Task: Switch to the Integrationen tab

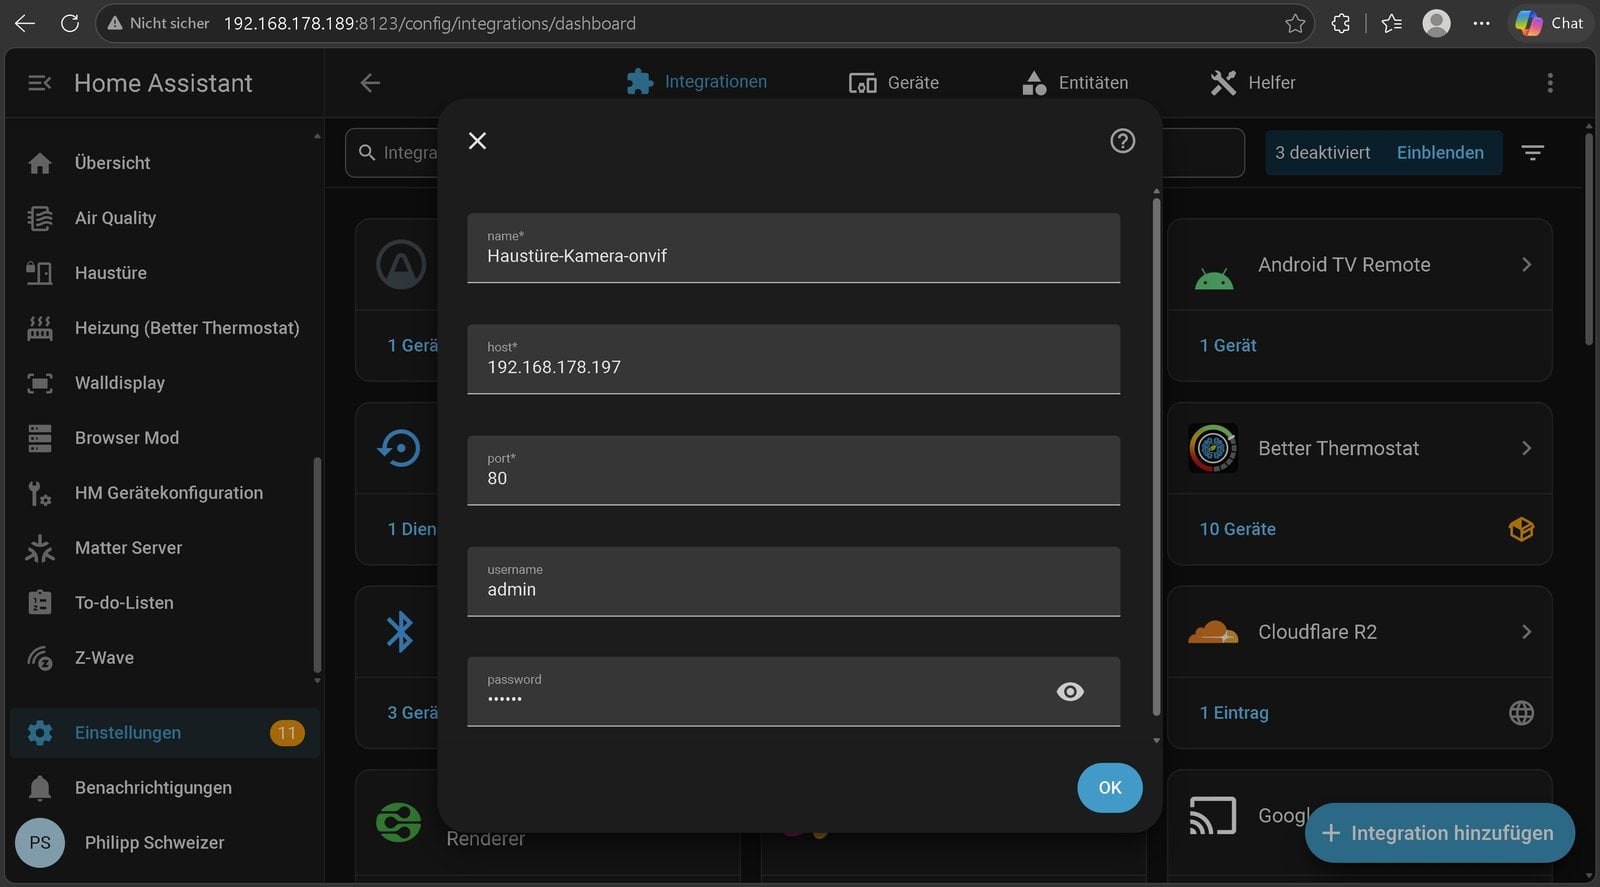Action: [697, 82]
